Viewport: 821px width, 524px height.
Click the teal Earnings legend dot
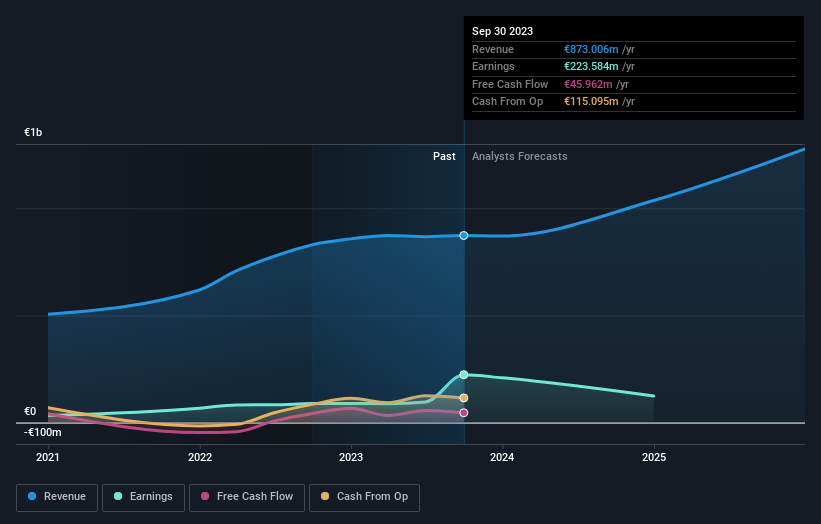118,496
